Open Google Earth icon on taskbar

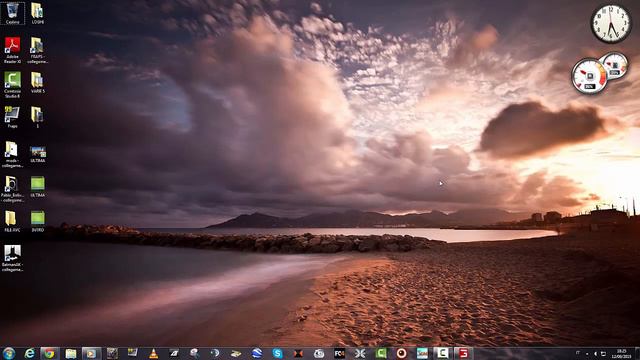(x=257, y=353)
